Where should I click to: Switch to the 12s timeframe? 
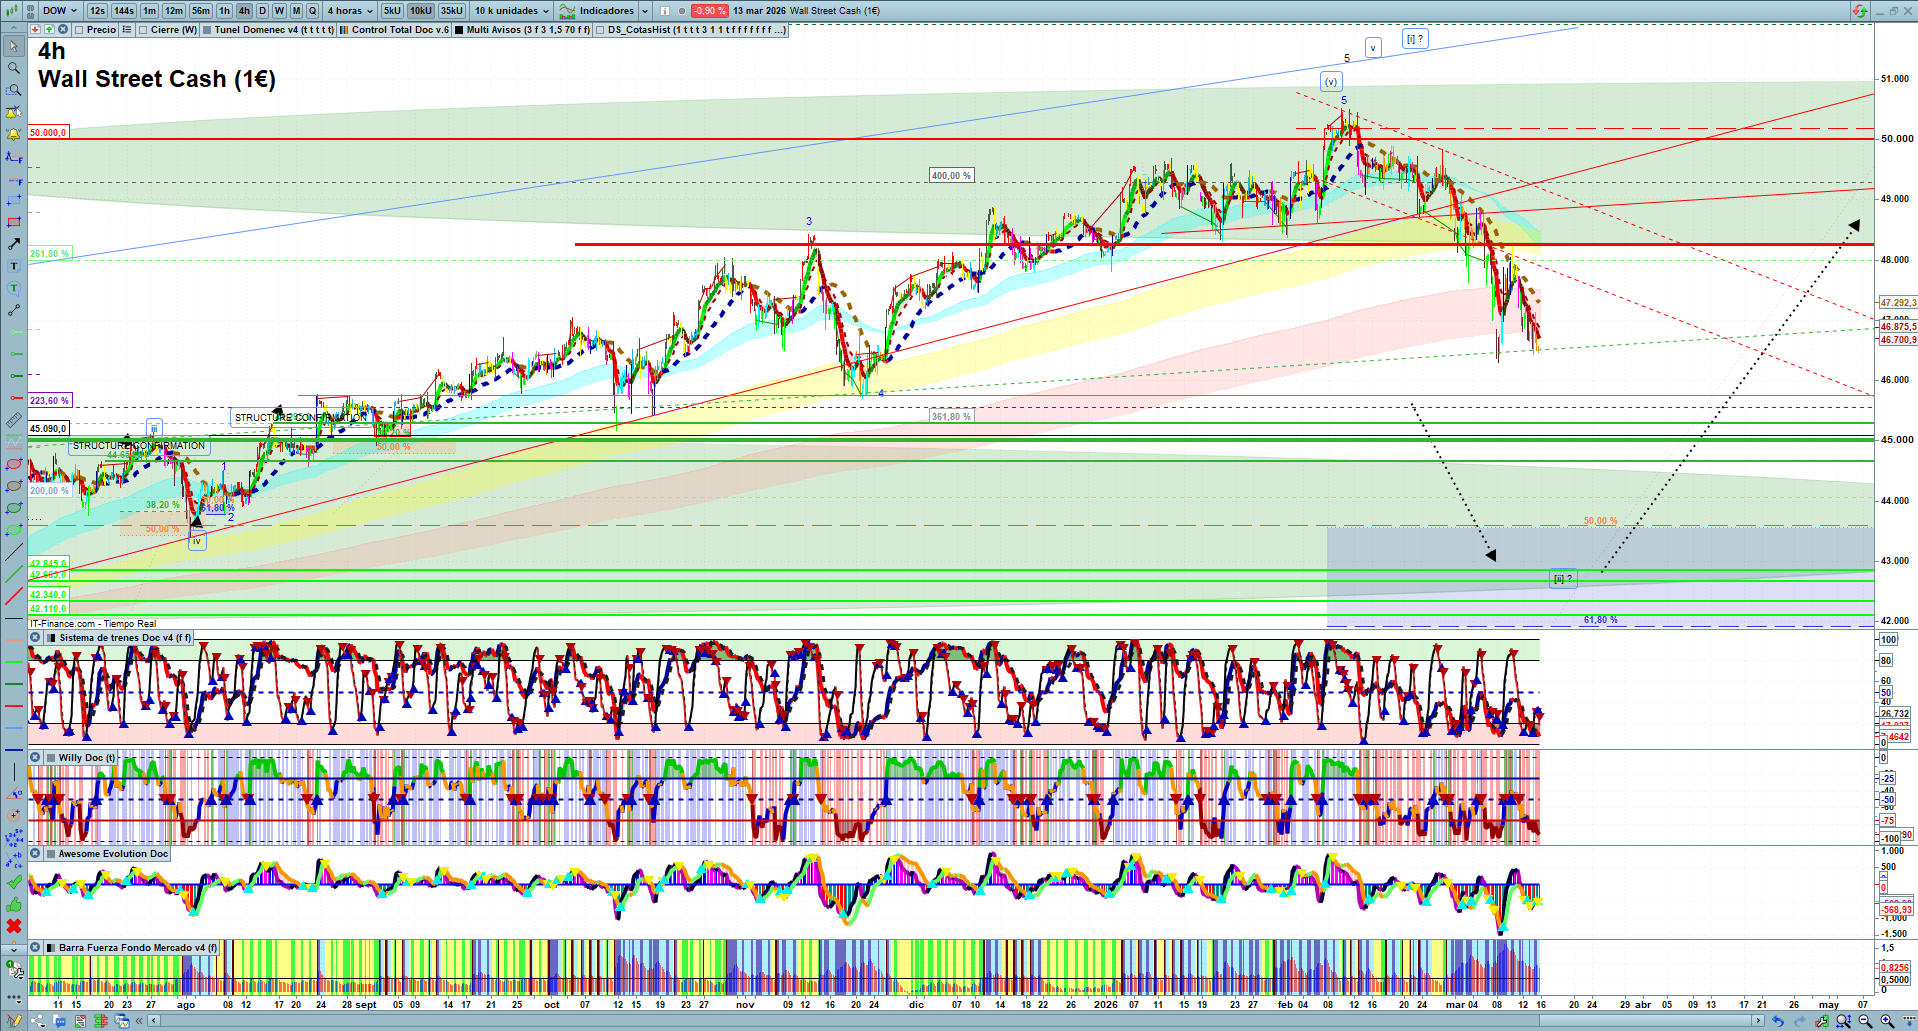coord(97,11)
